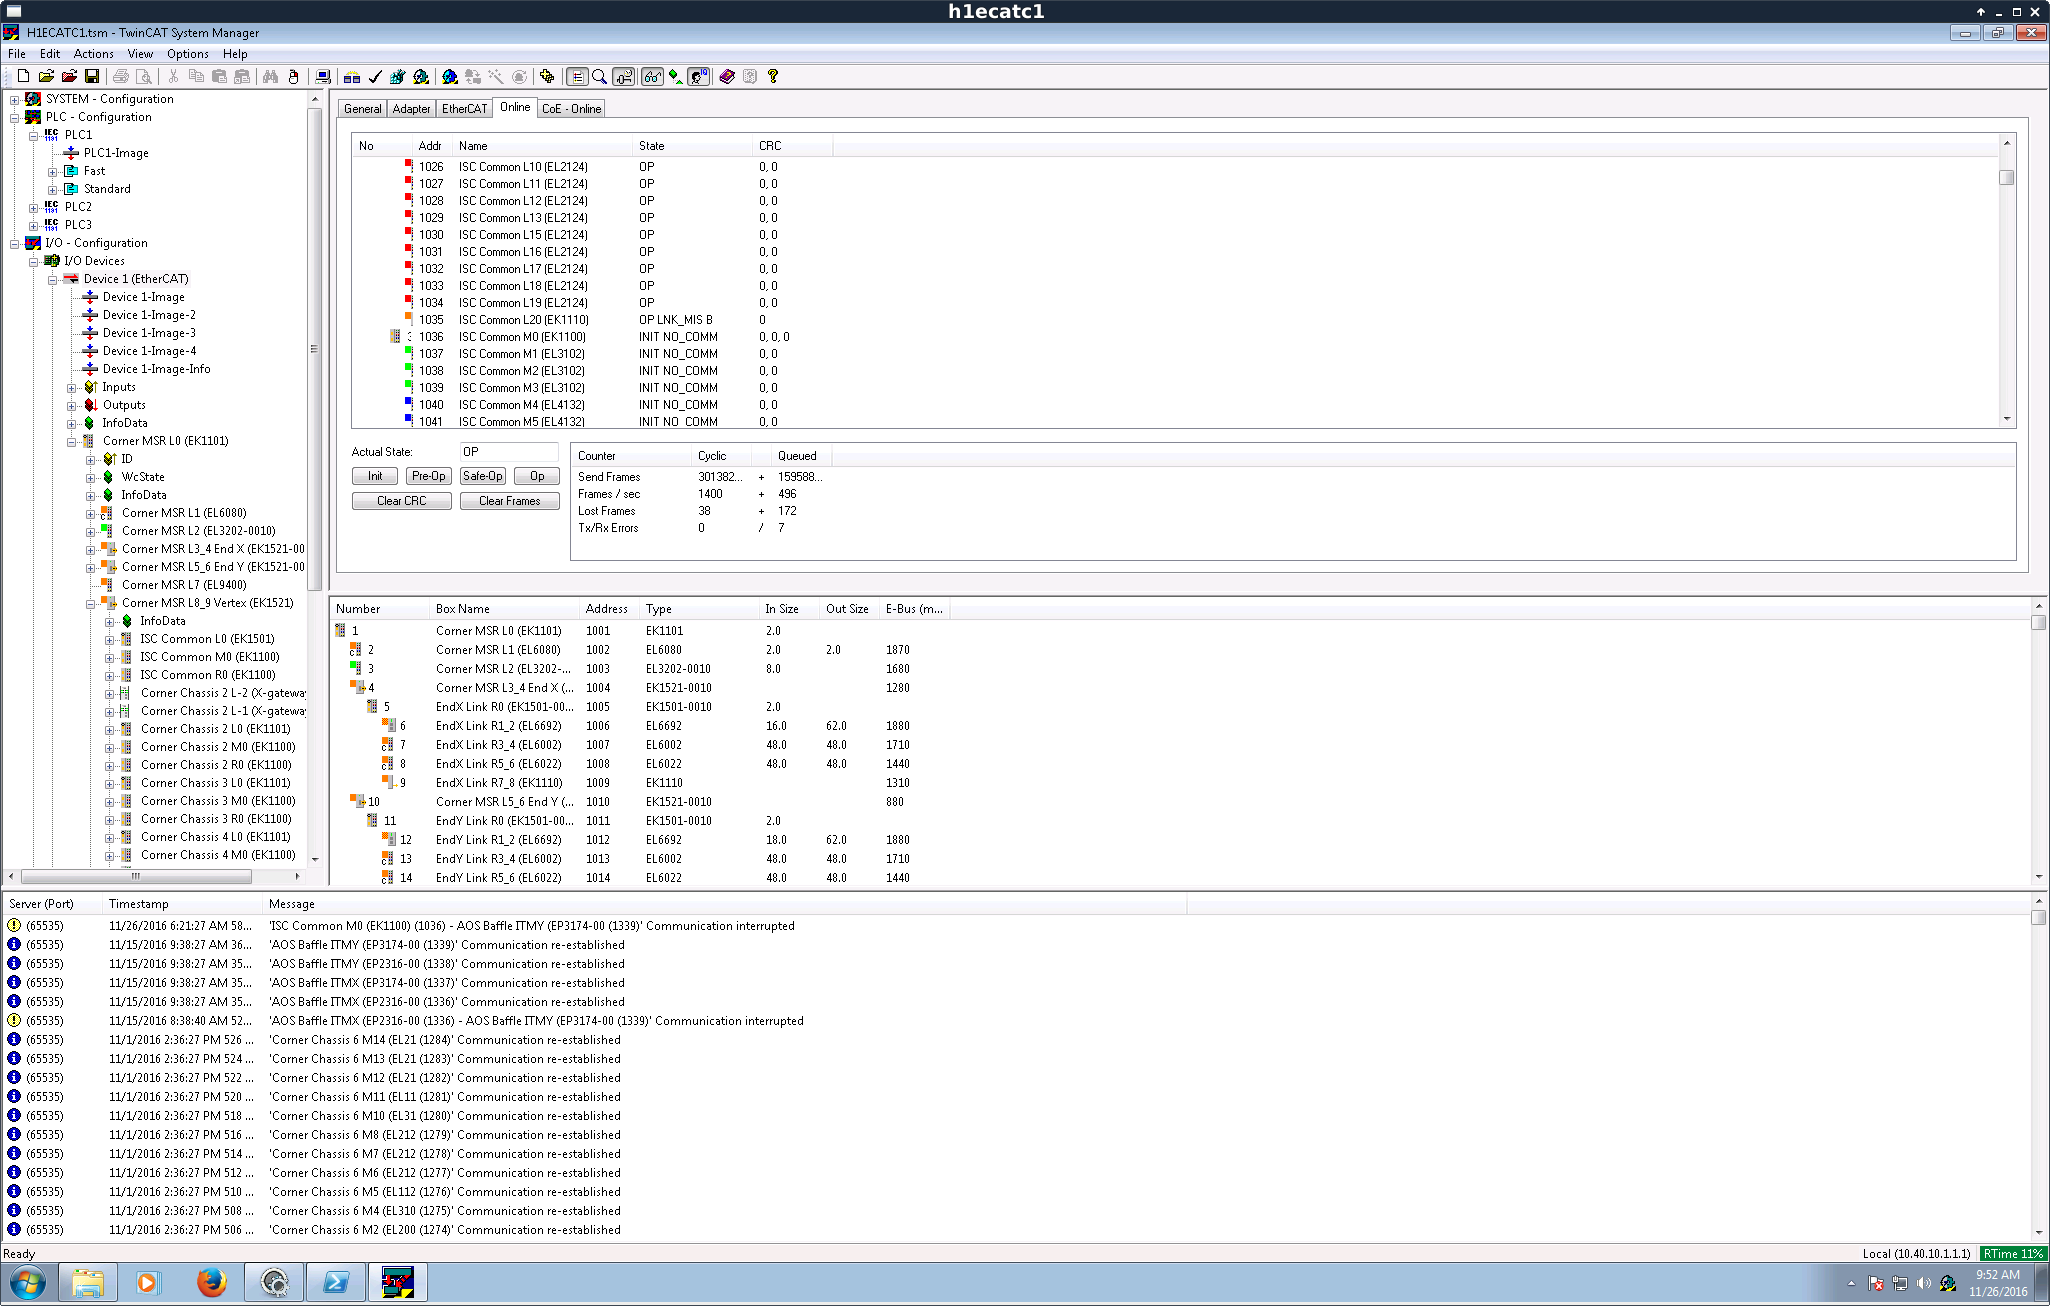This screenshot has height=1306, width=2050.
Task: Click the Pre-Op state button
Action: click(429, 476)
